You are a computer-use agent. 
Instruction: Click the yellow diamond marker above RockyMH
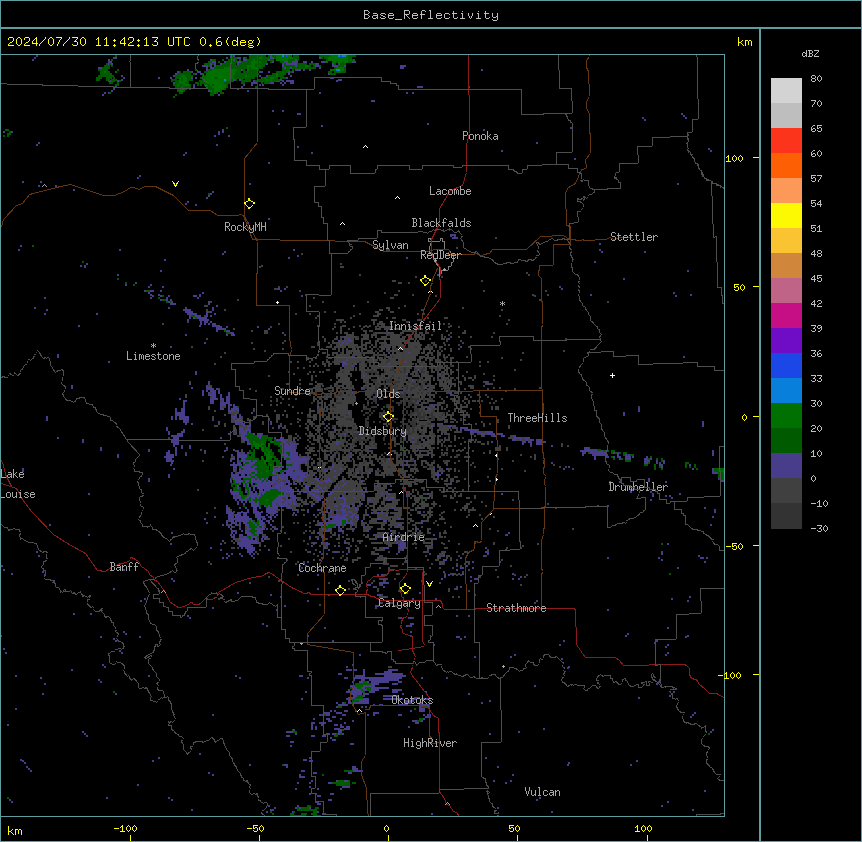coord(249,204)
